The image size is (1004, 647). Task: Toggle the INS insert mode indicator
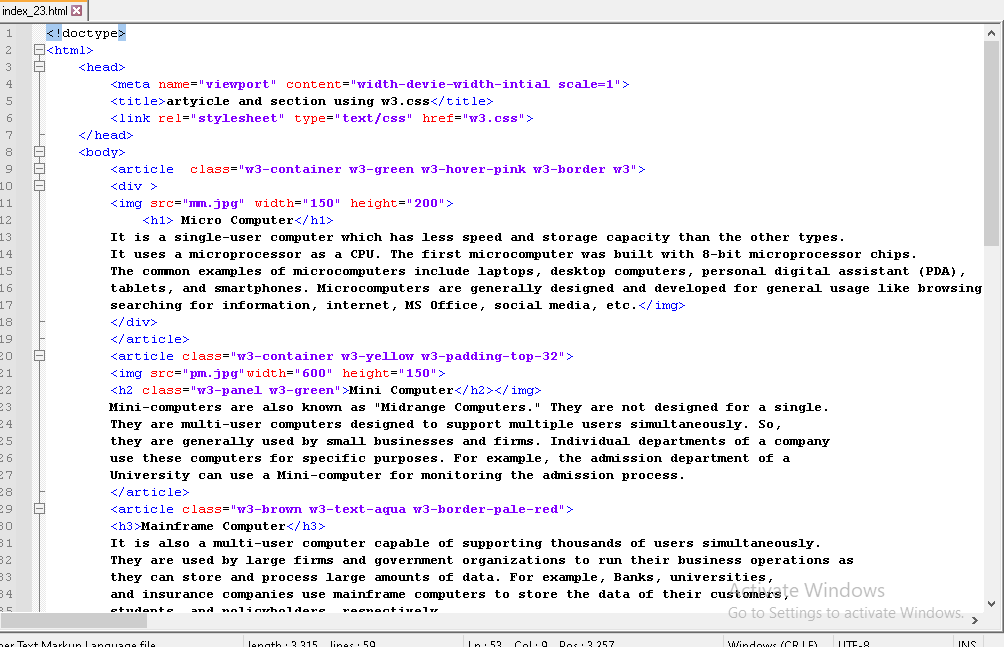(966, 643)
